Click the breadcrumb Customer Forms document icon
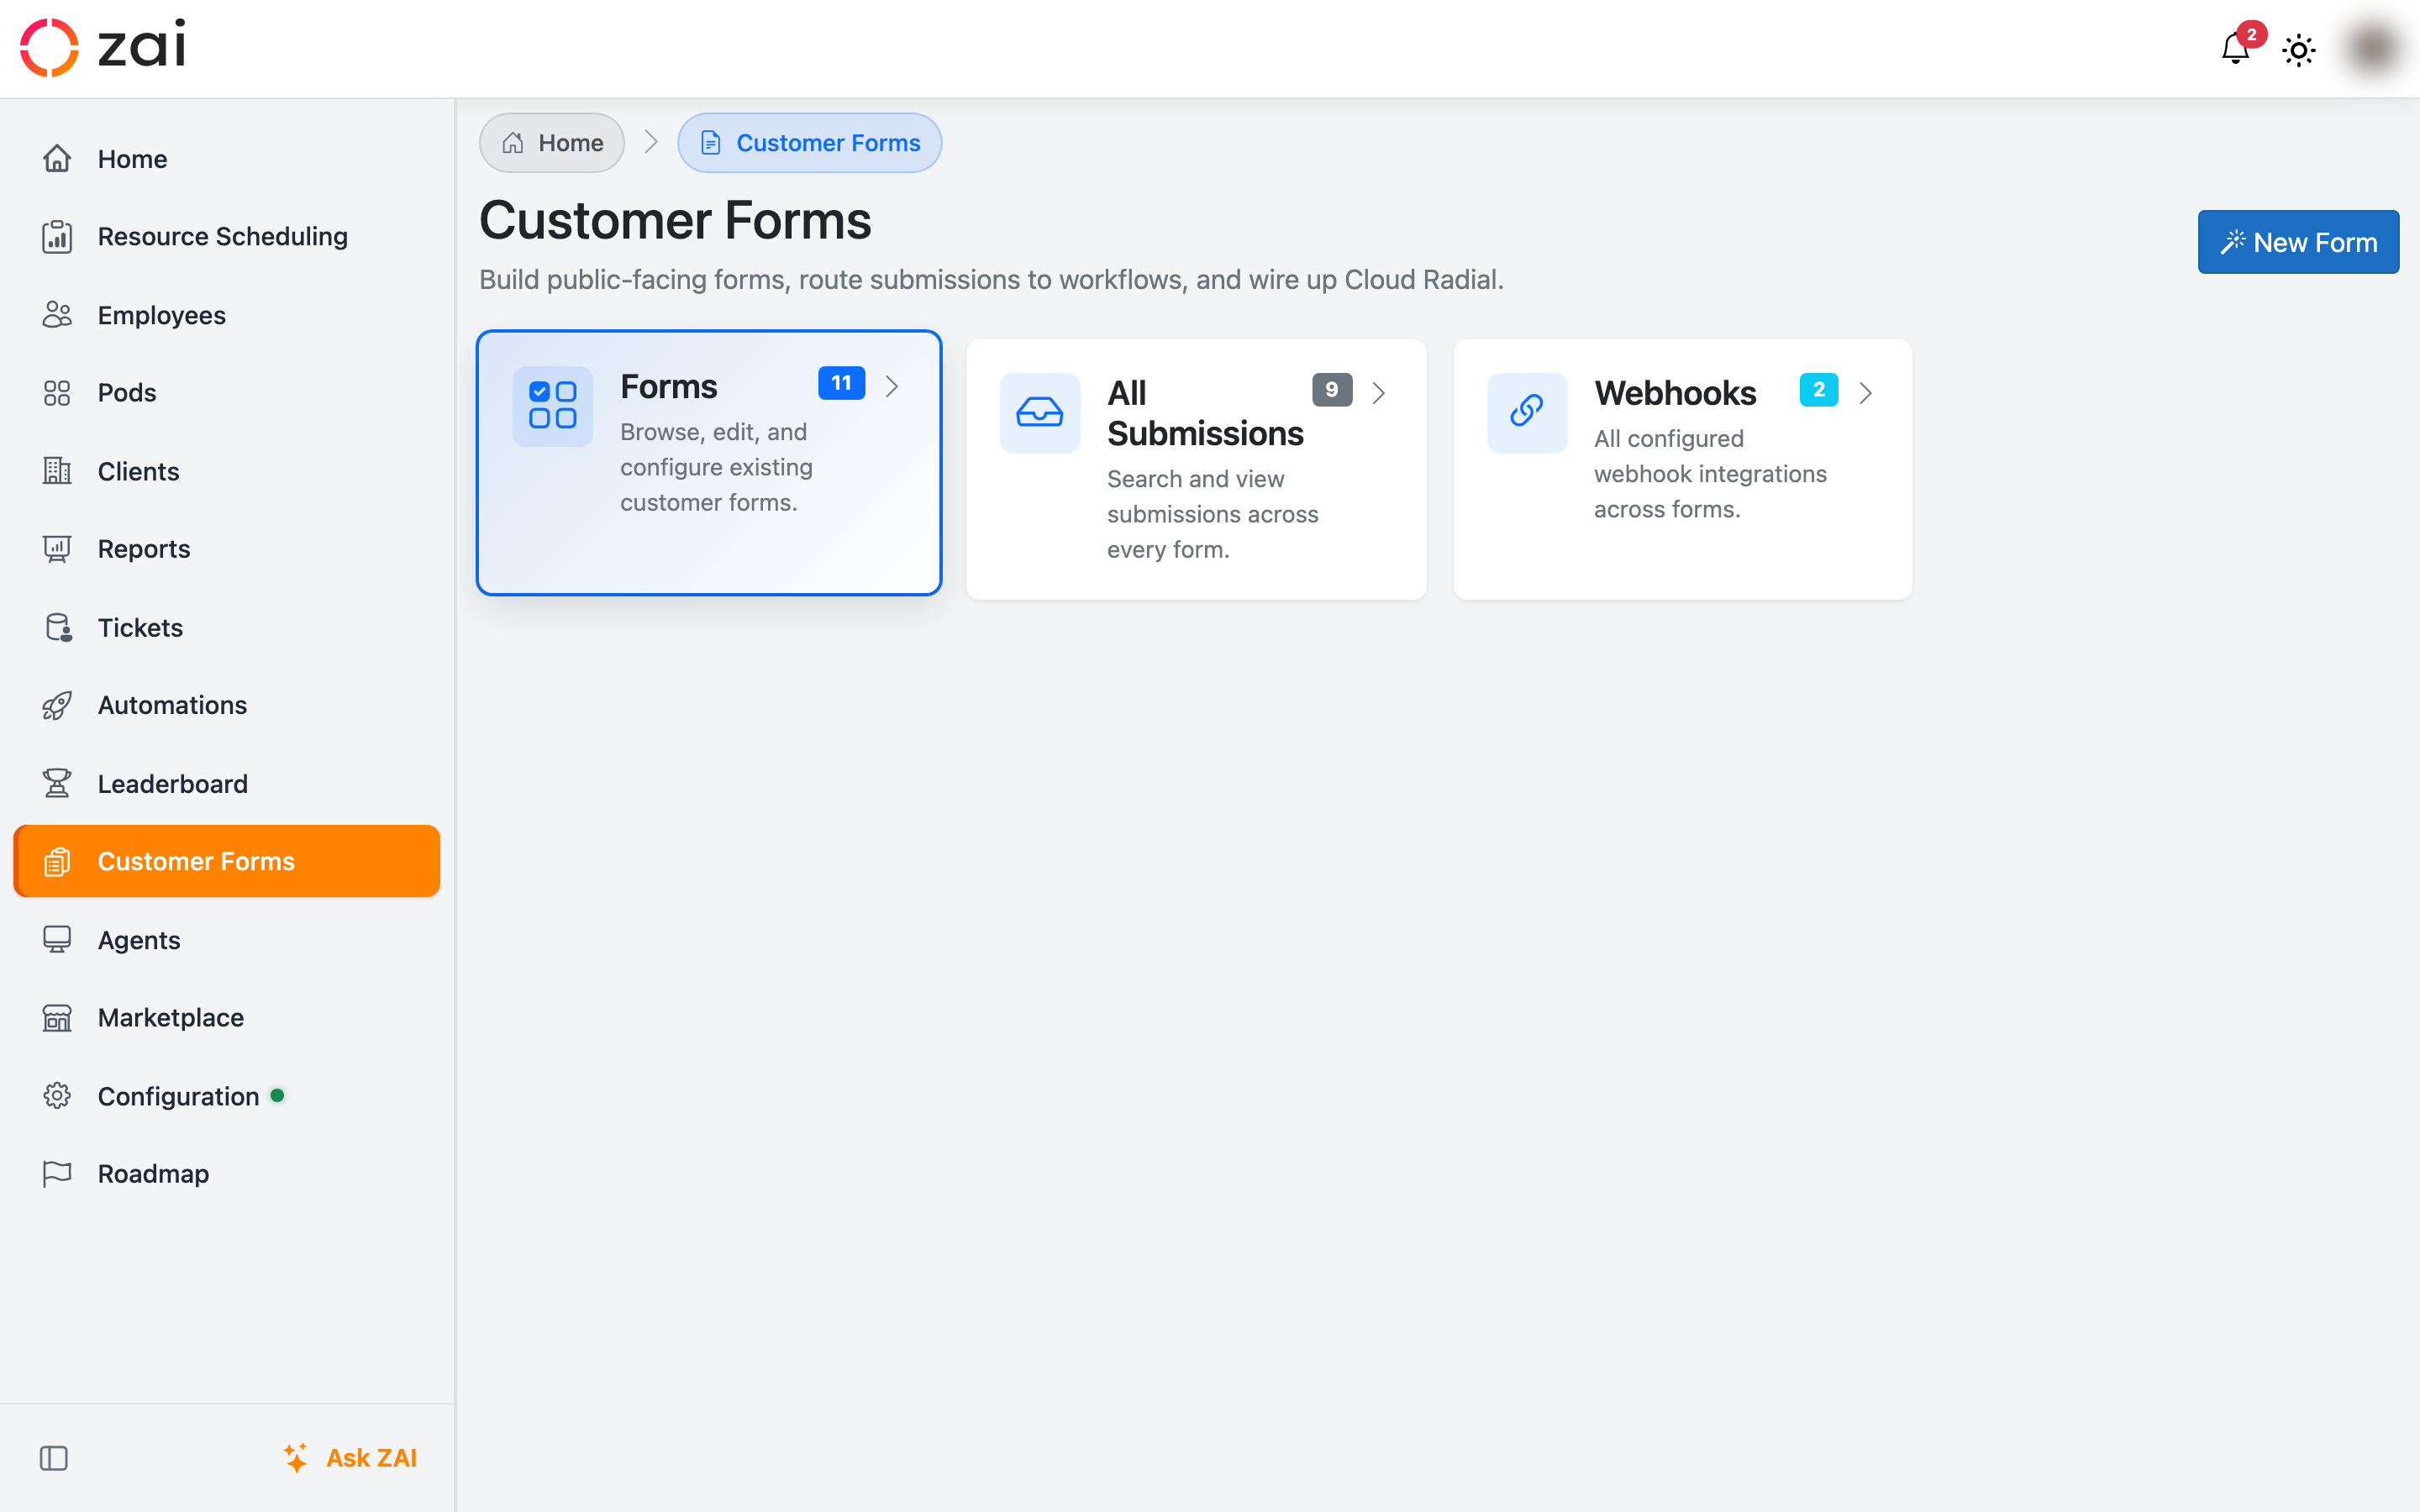 pos(710,143)
